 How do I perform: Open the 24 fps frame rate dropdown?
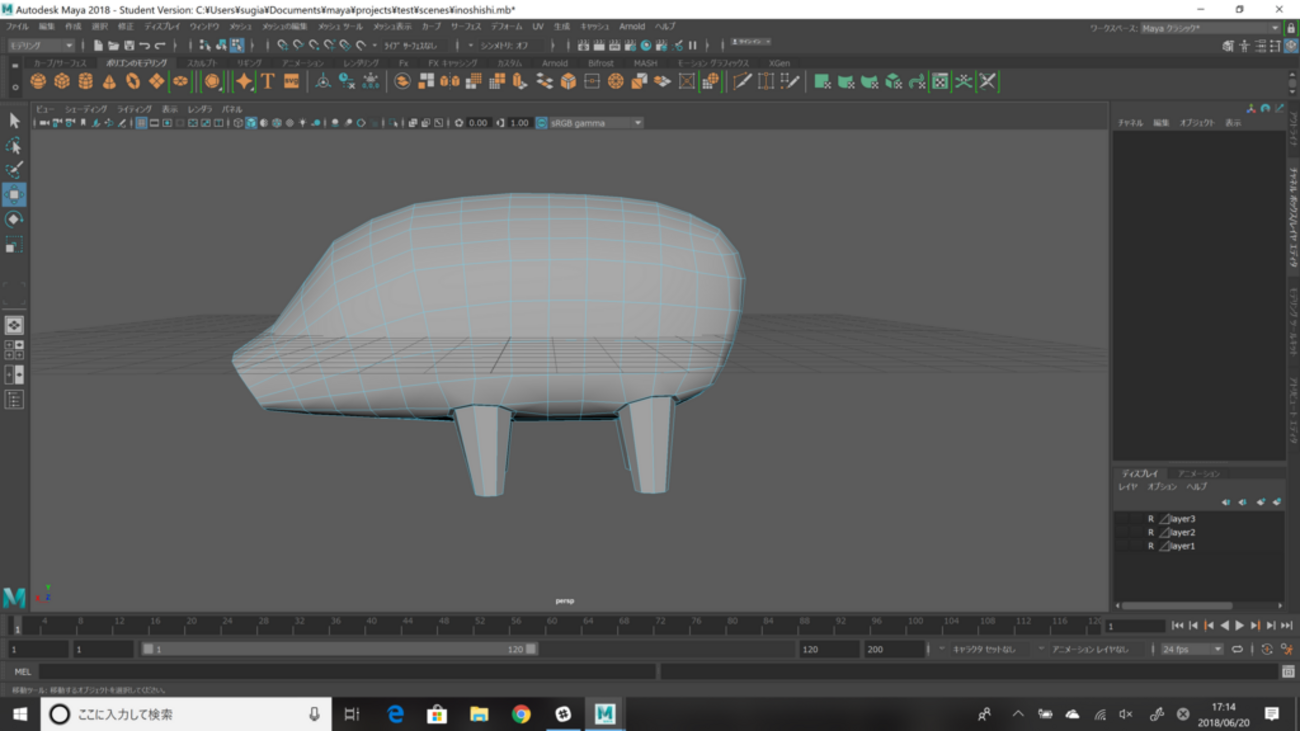click(x=1193, y=649)
